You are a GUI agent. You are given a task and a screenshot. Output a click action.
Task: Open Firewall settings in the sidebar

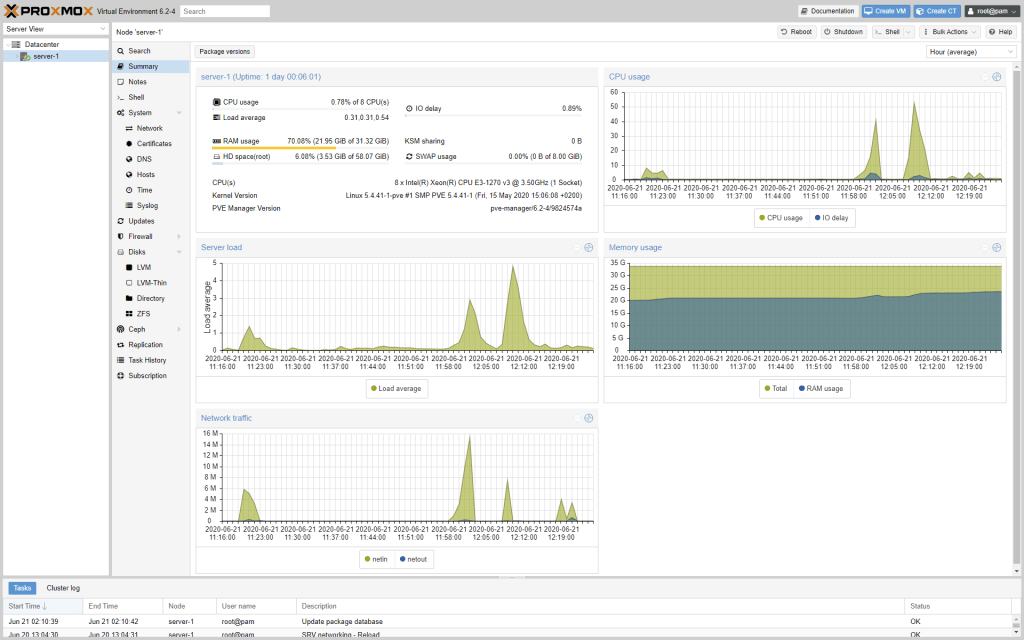tap(140, 237)
